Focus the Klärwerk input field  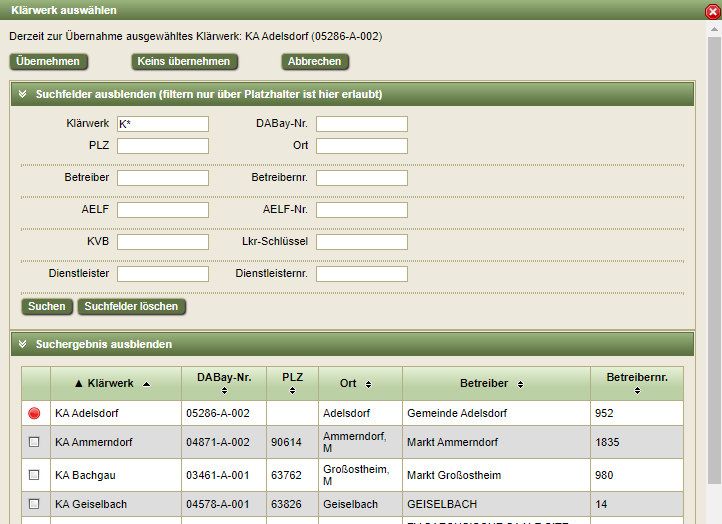pos(162,124)
